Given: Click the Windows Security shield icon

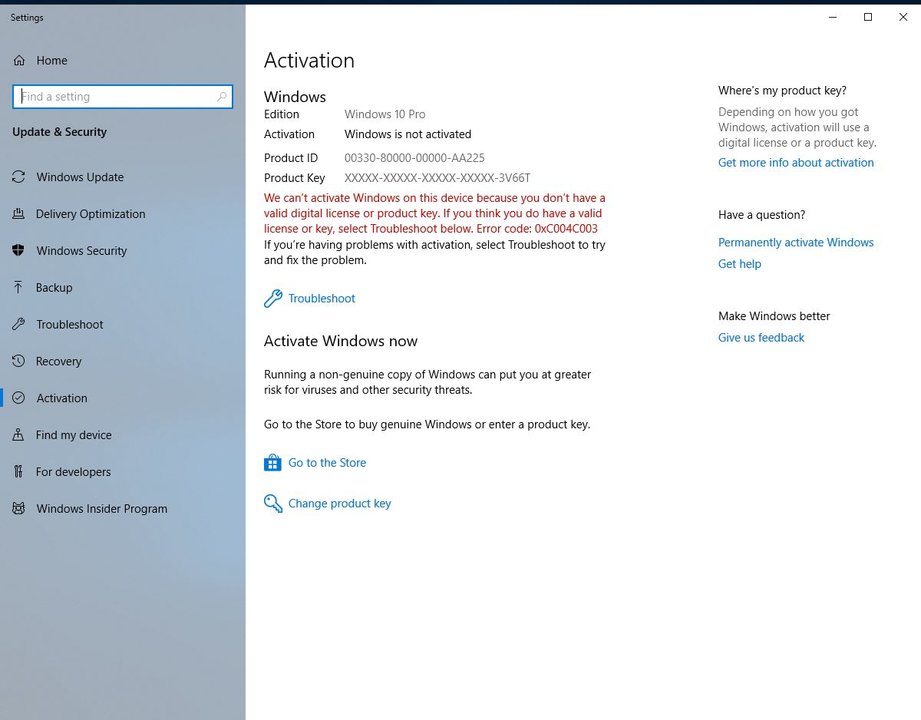Looking at the screenshot, I should 19,251.
